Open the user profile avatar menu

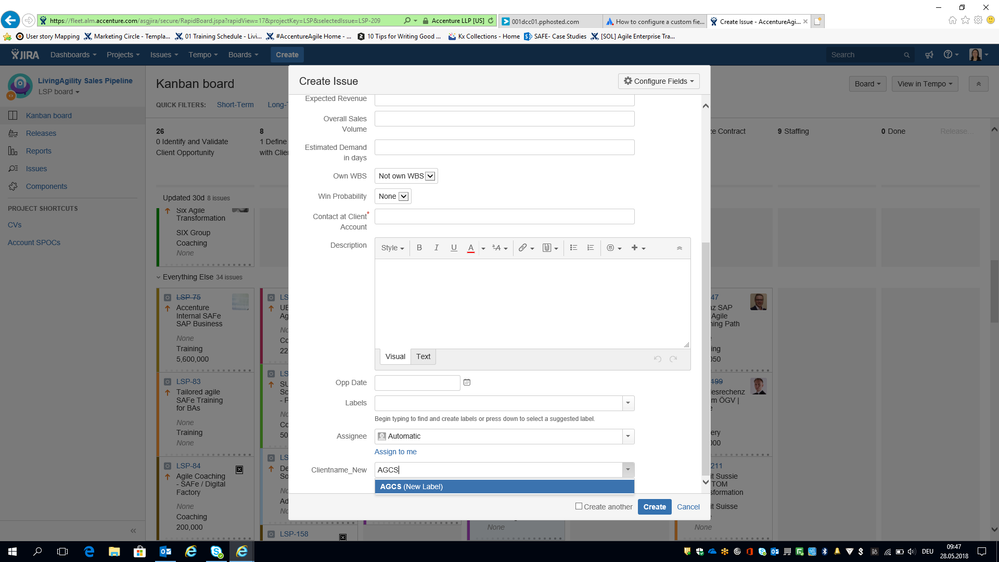pos(978,55)
